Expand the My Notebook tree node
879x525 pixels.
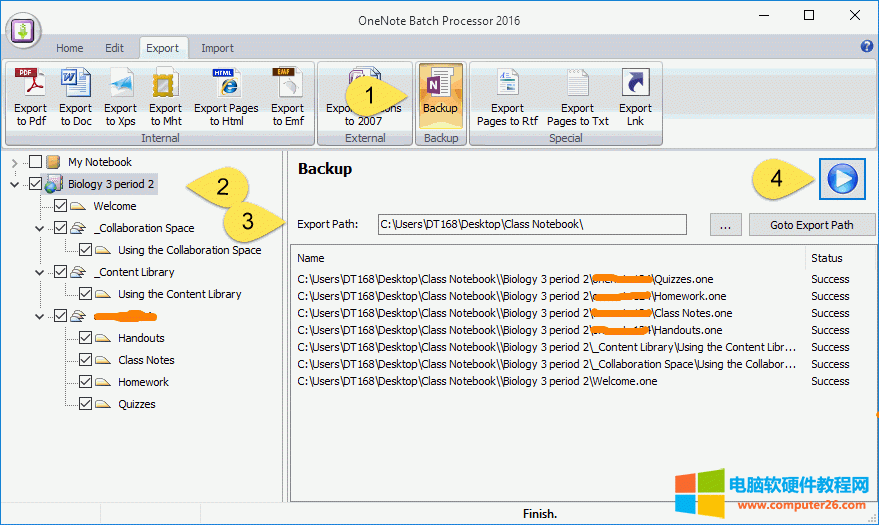click(x=14, y=162)
